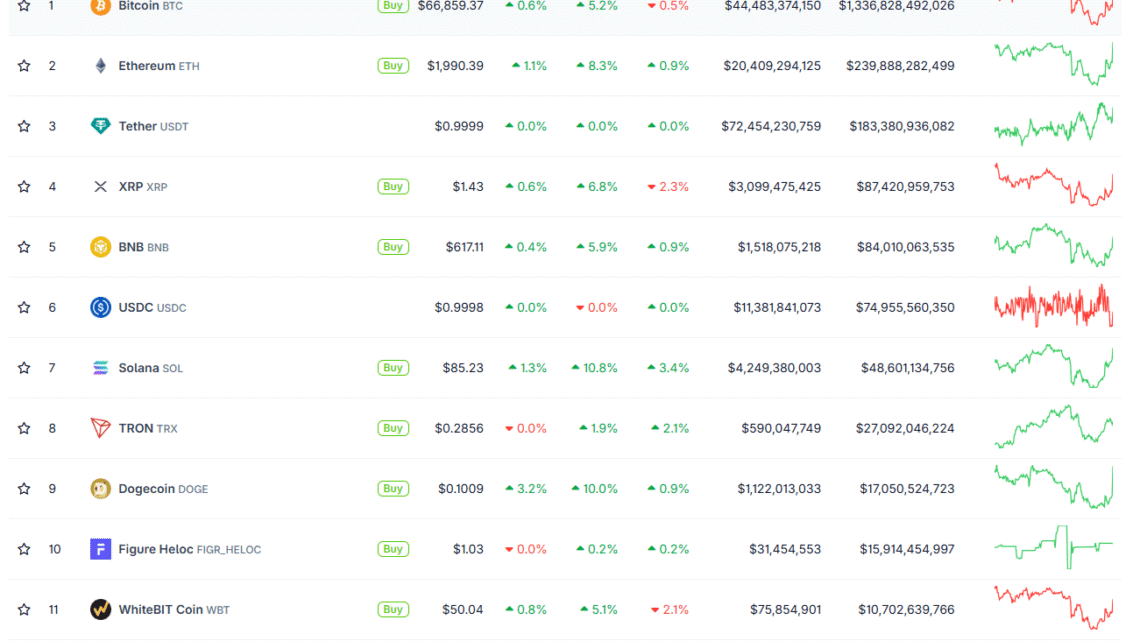Click the Bitcoin coin logo
This screenshot has height=641, width=1140.
(x=100, y=7)
